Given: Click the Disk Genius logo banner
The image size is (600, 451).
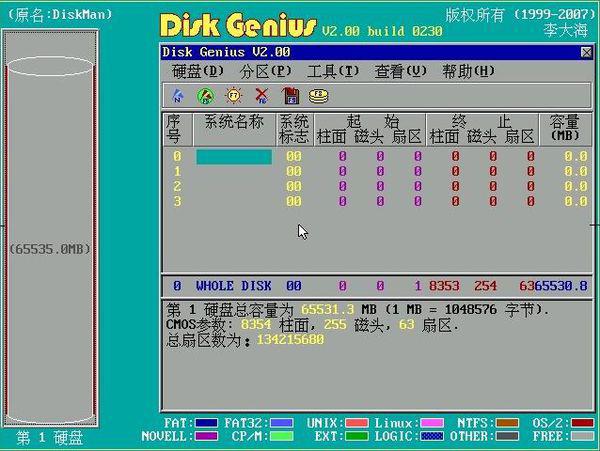Looking at the screenshot, I should point(238,25).
